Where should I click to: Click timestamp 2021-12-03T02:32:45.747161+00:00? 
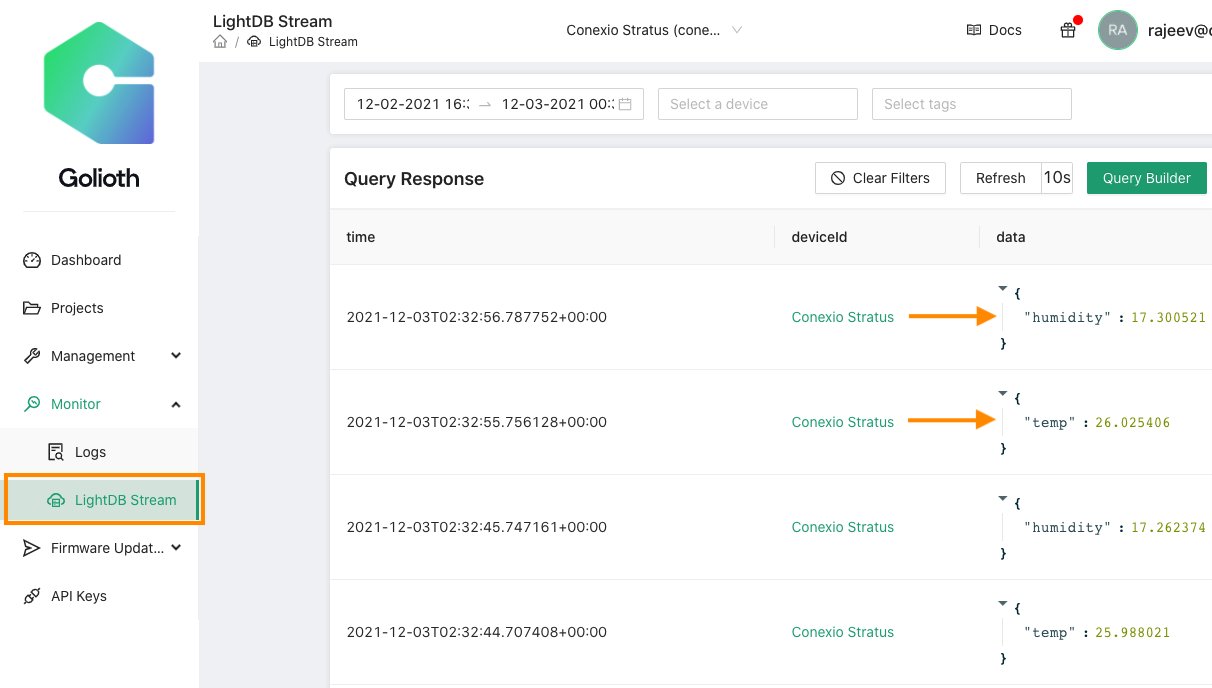(477, 527)
